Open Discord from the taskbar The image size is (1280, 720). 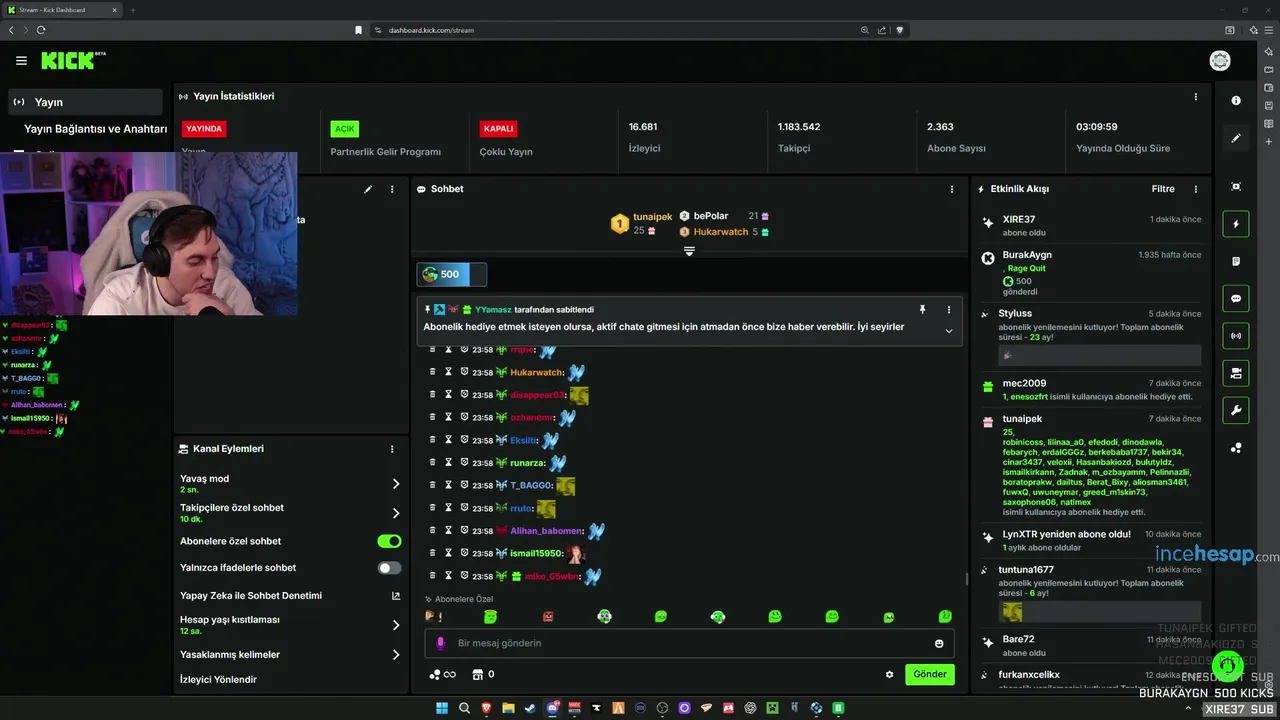[552, 708]
